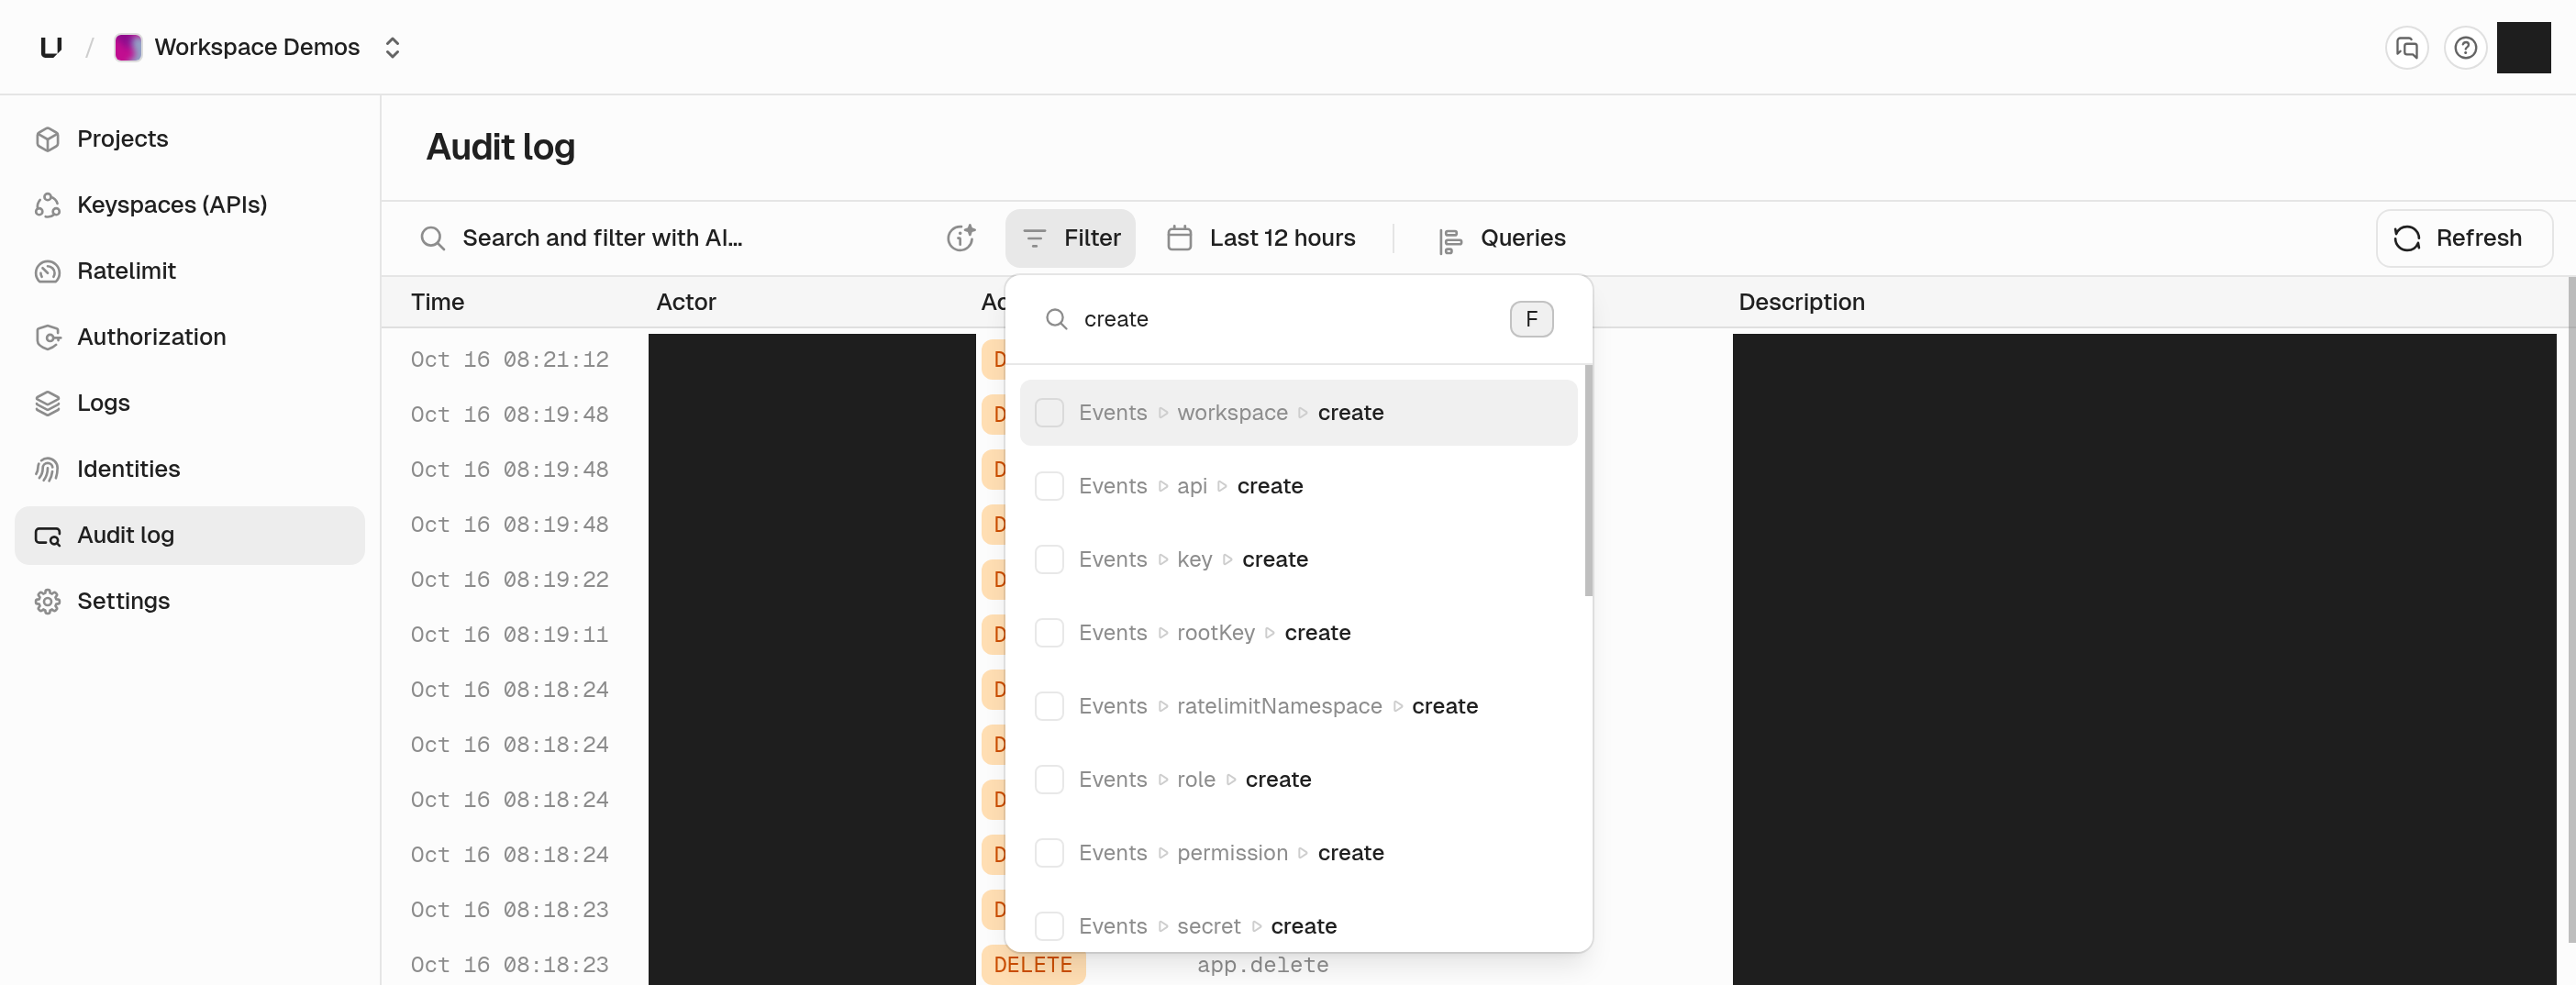Select the Events permission create option
Screen dimensions: 2576x985
pos(1298,853)
